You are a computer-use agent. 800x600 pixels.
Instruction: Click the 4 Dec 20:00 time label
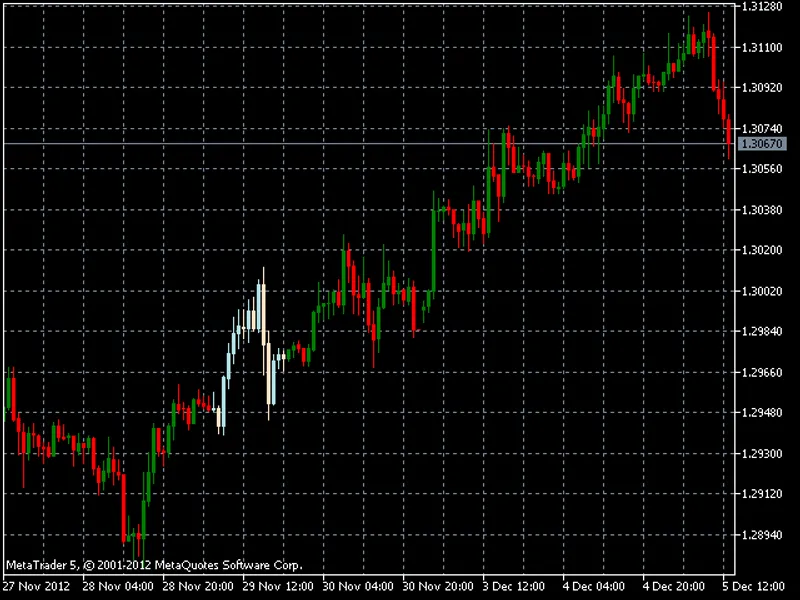[x=674, y=586]
